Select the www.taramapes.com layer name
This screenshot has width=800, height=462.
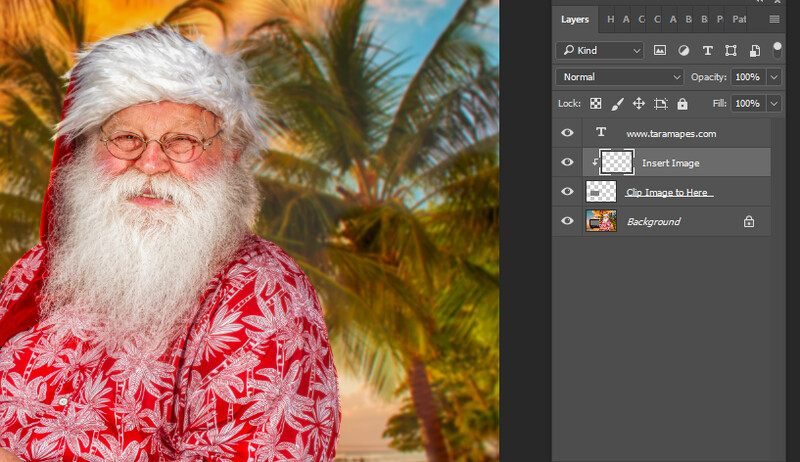pyautogui.click(x=671, y=134)
